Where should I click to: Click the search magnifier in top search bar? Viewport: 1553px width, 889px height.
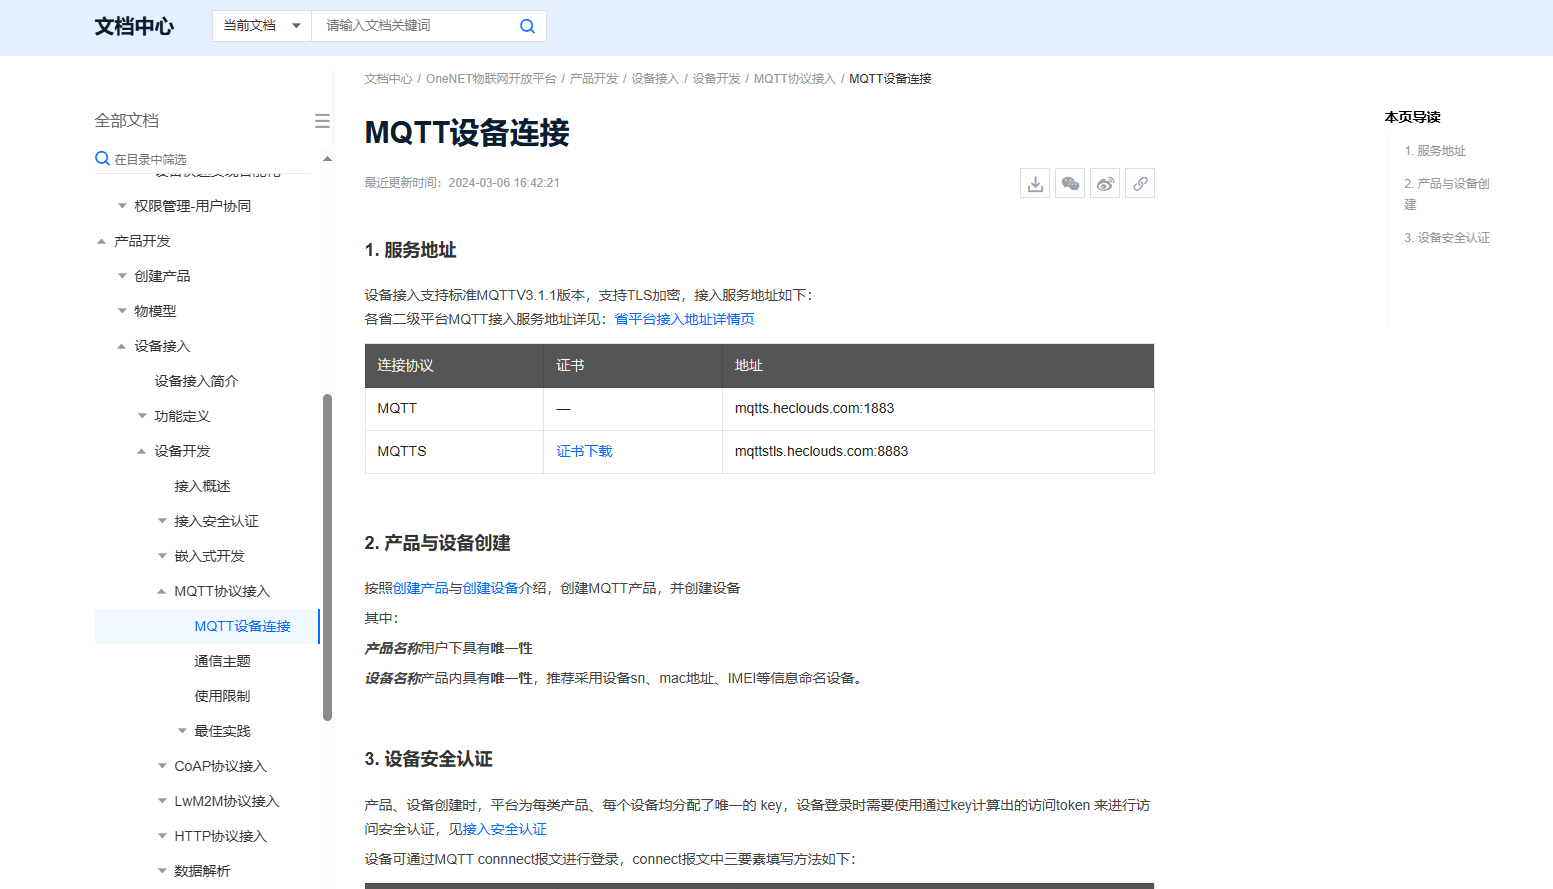click(x=527, y=25)
